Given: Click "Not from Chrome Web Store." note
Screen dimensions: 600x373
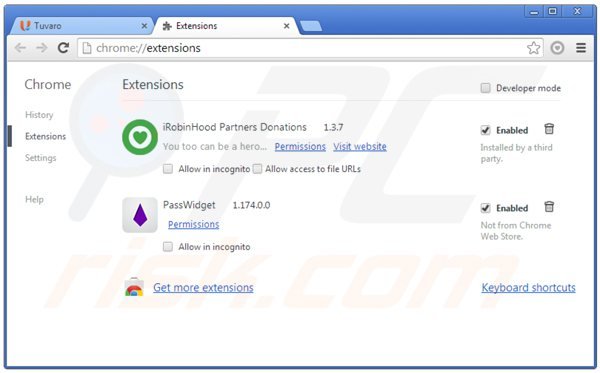Looking at the screenshot, I should coord(515,231).
